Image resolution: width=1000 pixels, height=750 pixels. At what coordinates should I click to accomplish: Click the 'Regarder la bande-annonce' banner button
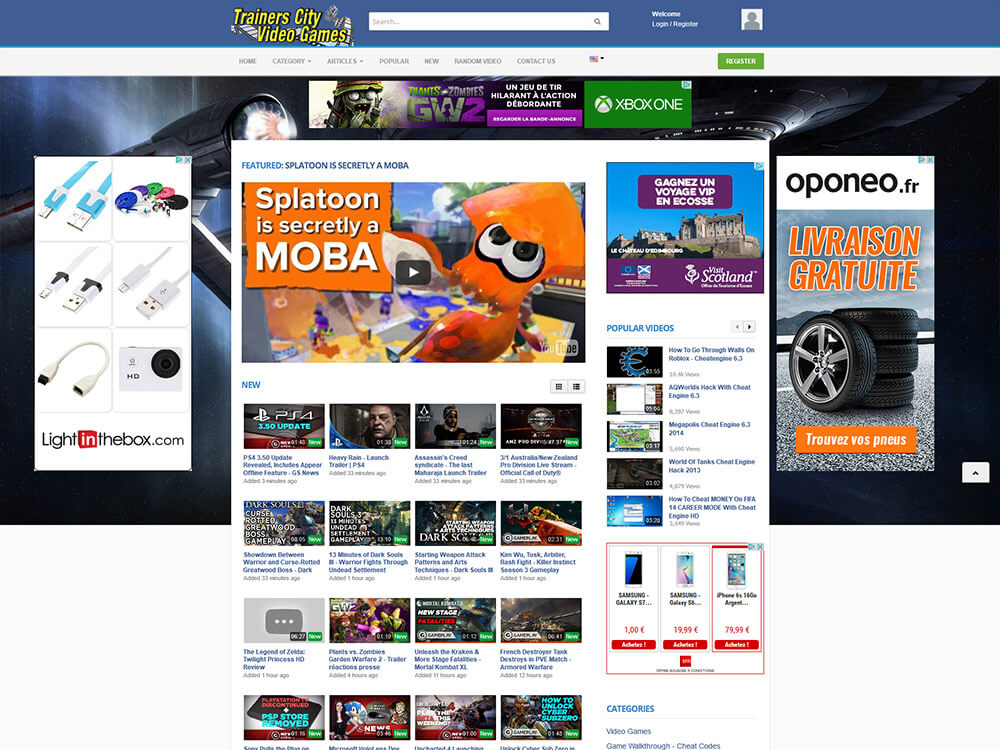point(534,119)
